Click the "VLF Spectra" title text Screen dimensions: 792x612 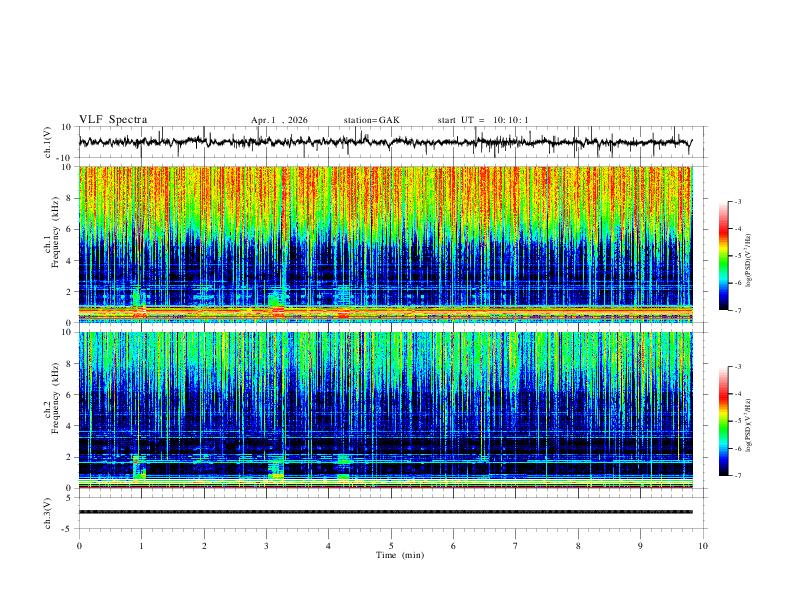[113, 120]
